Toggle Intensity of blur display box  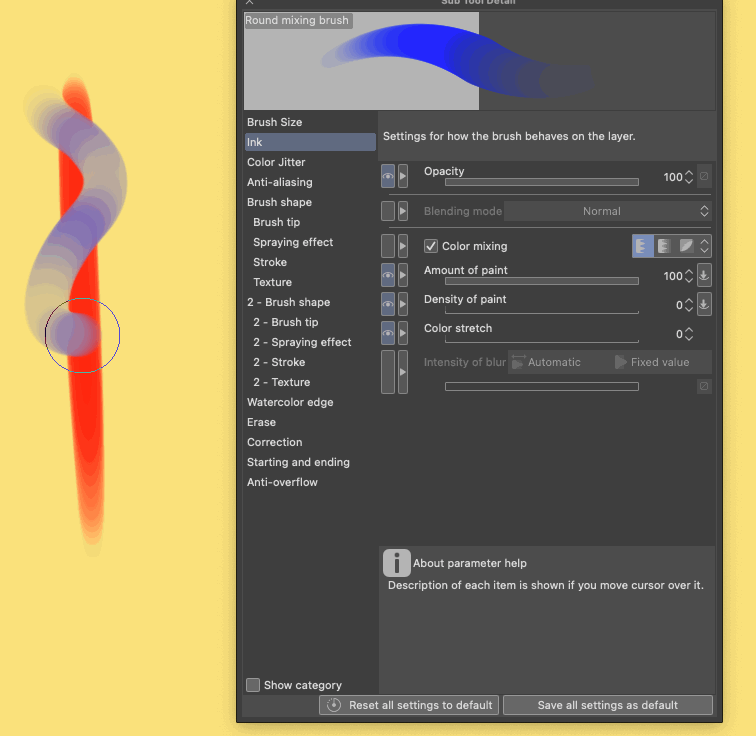(388, 372)
